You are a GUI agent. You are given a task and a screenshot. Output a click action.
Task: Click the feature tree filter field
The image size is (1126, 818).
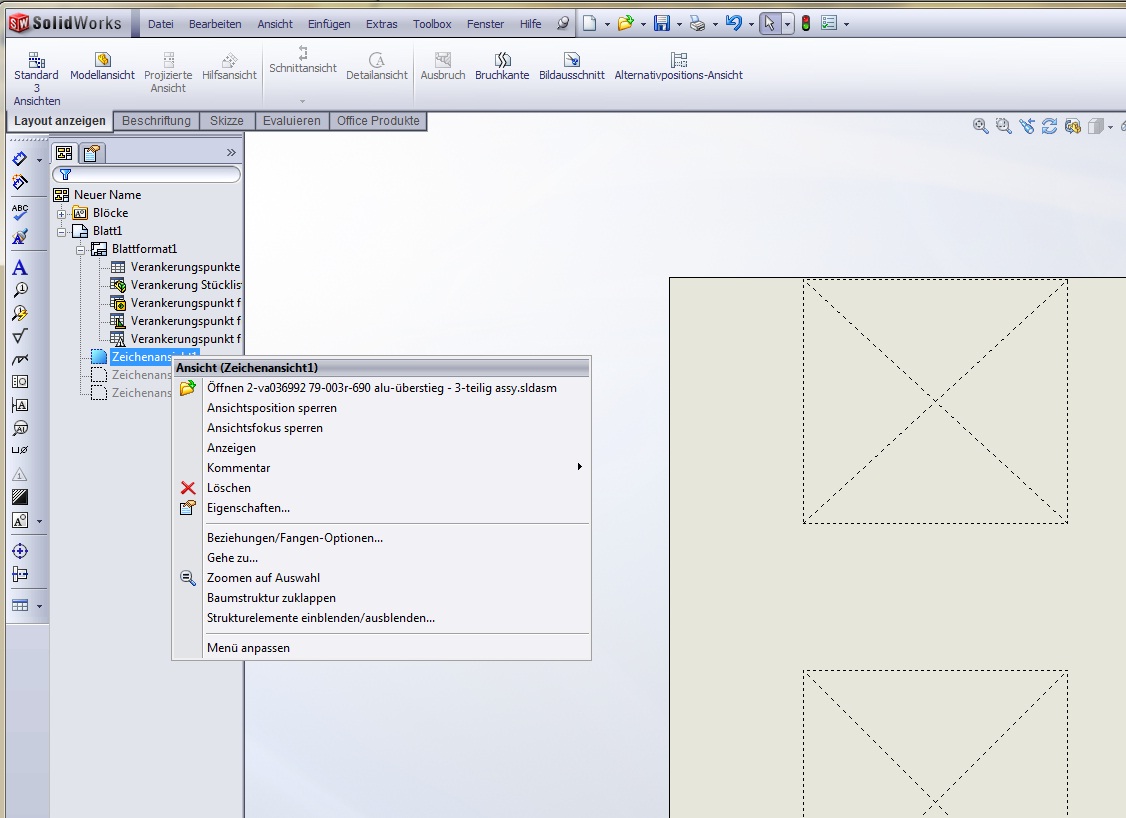coord(146,175)
